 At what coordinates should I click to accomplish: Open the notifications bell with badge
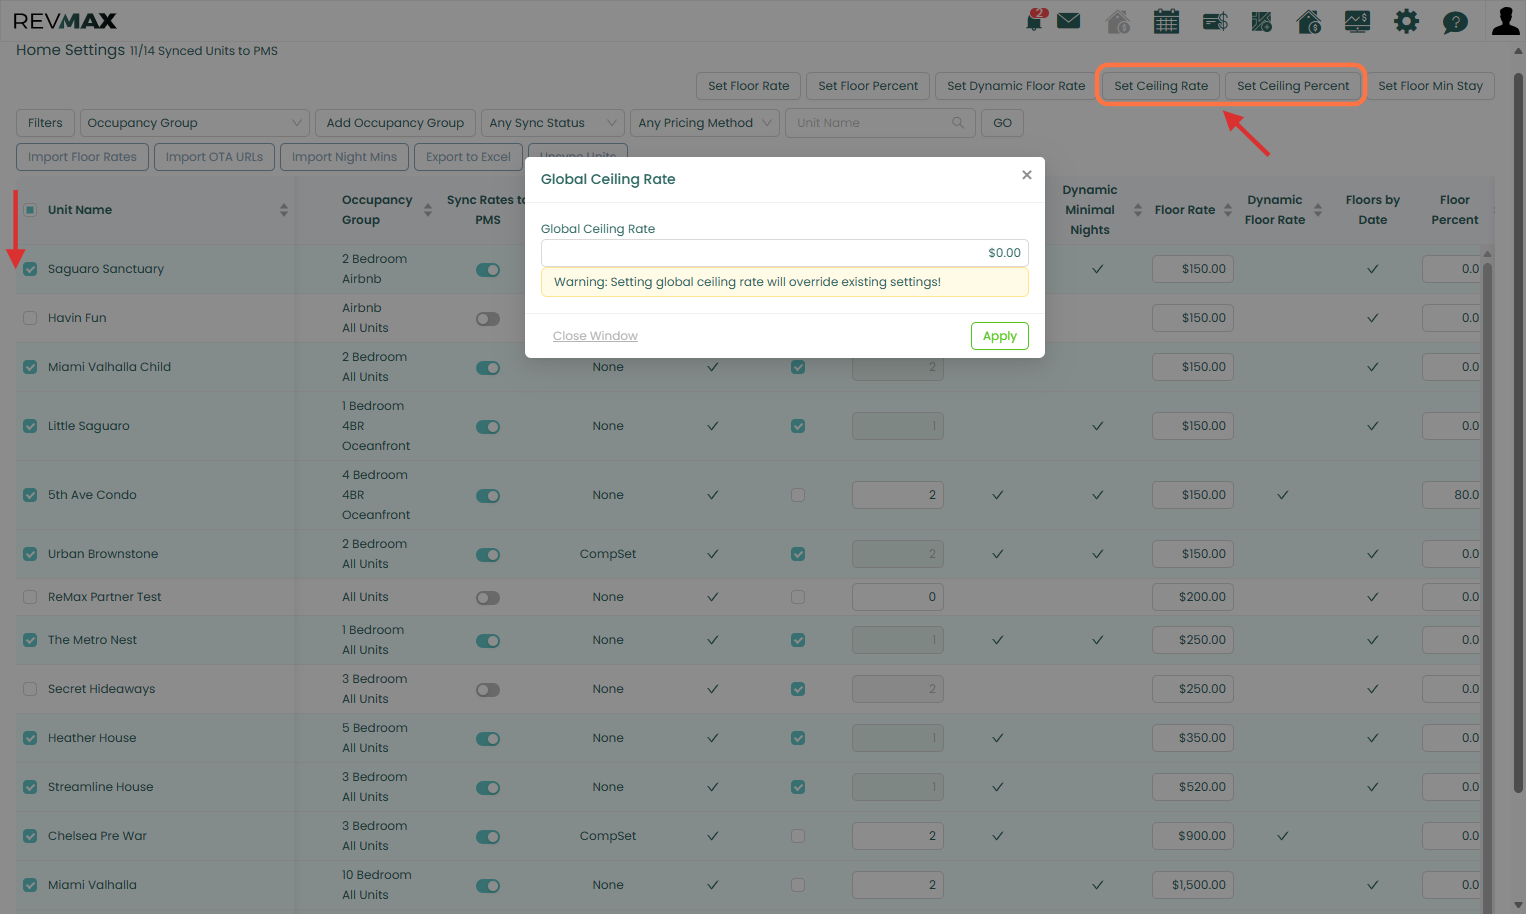(1035, 20)
